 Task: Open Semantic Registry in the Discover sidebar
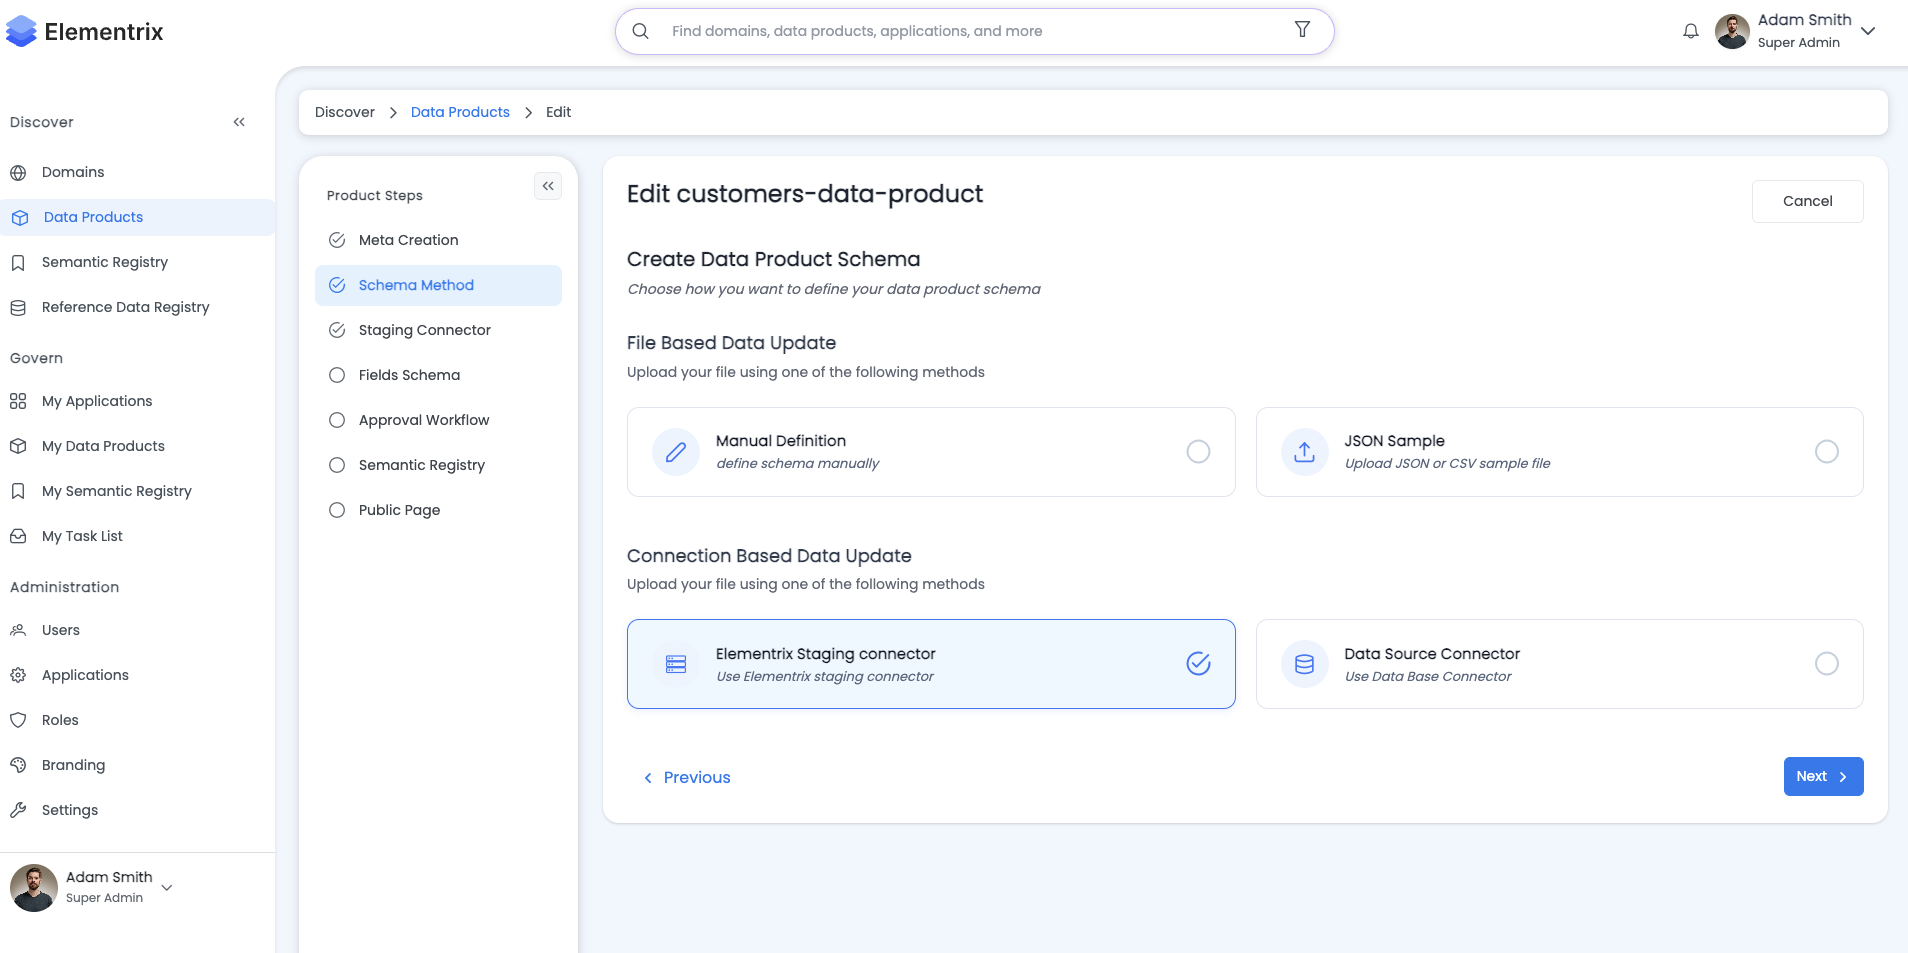coord(104,262)
